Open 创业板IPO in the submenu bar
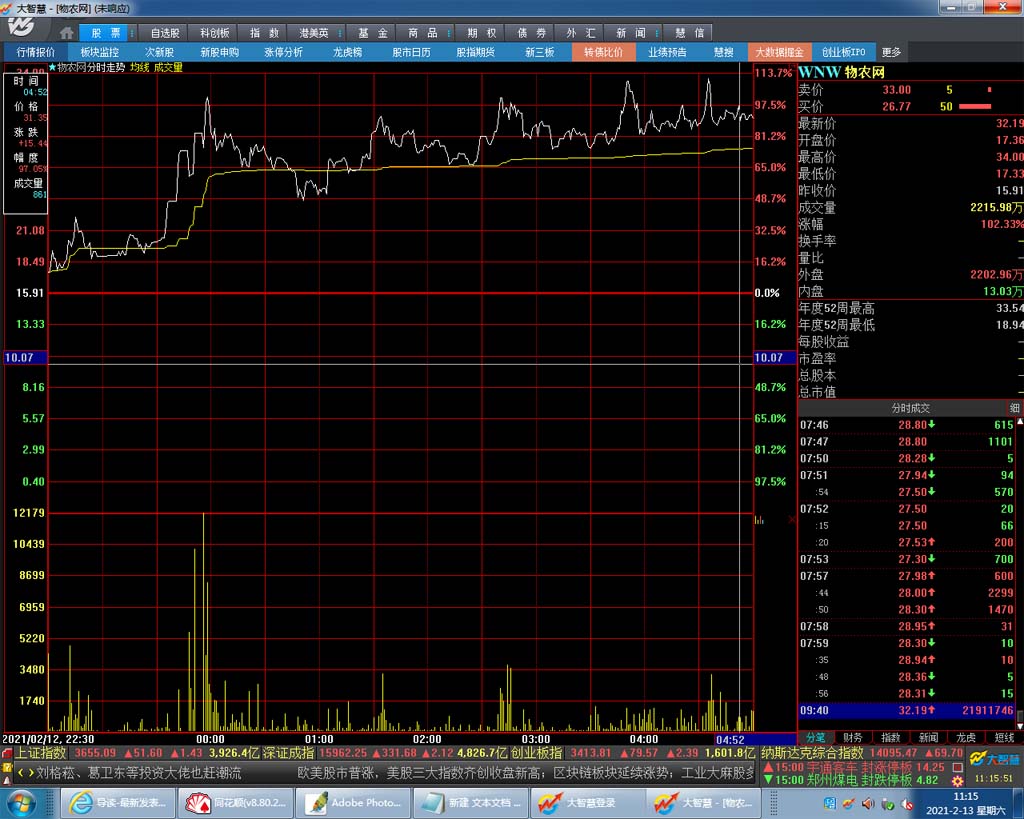Screen dimensions: 1024x819 (x=844, y=52)
